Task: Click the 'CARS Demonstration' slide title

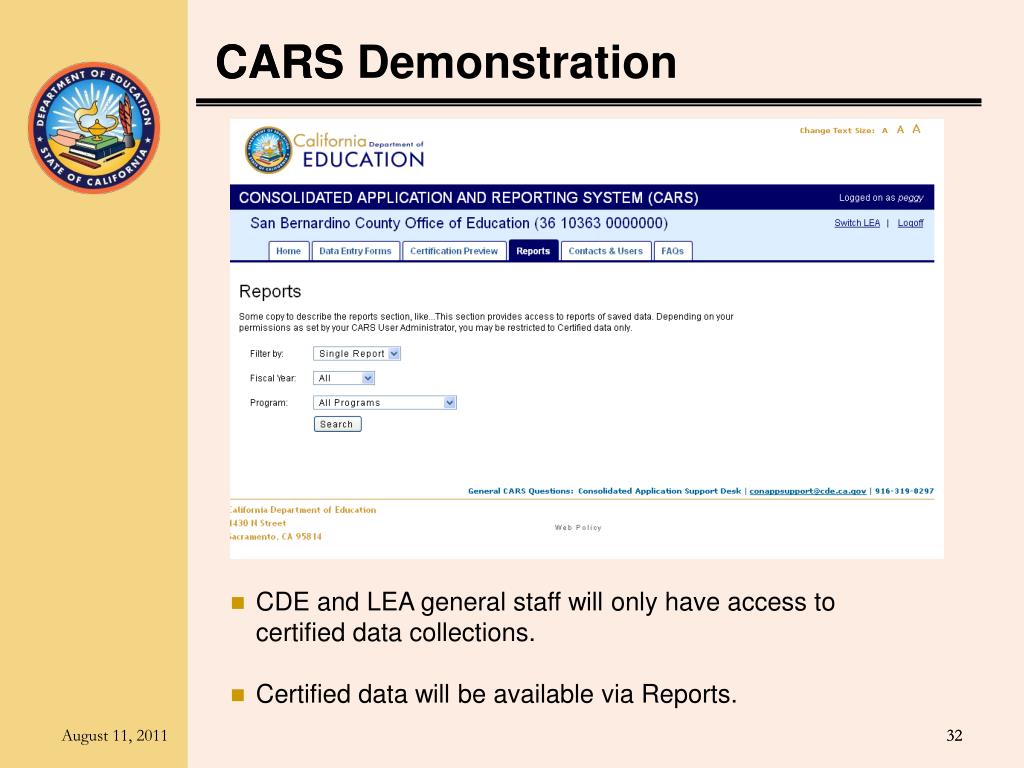Action: (x=446, y=63)
